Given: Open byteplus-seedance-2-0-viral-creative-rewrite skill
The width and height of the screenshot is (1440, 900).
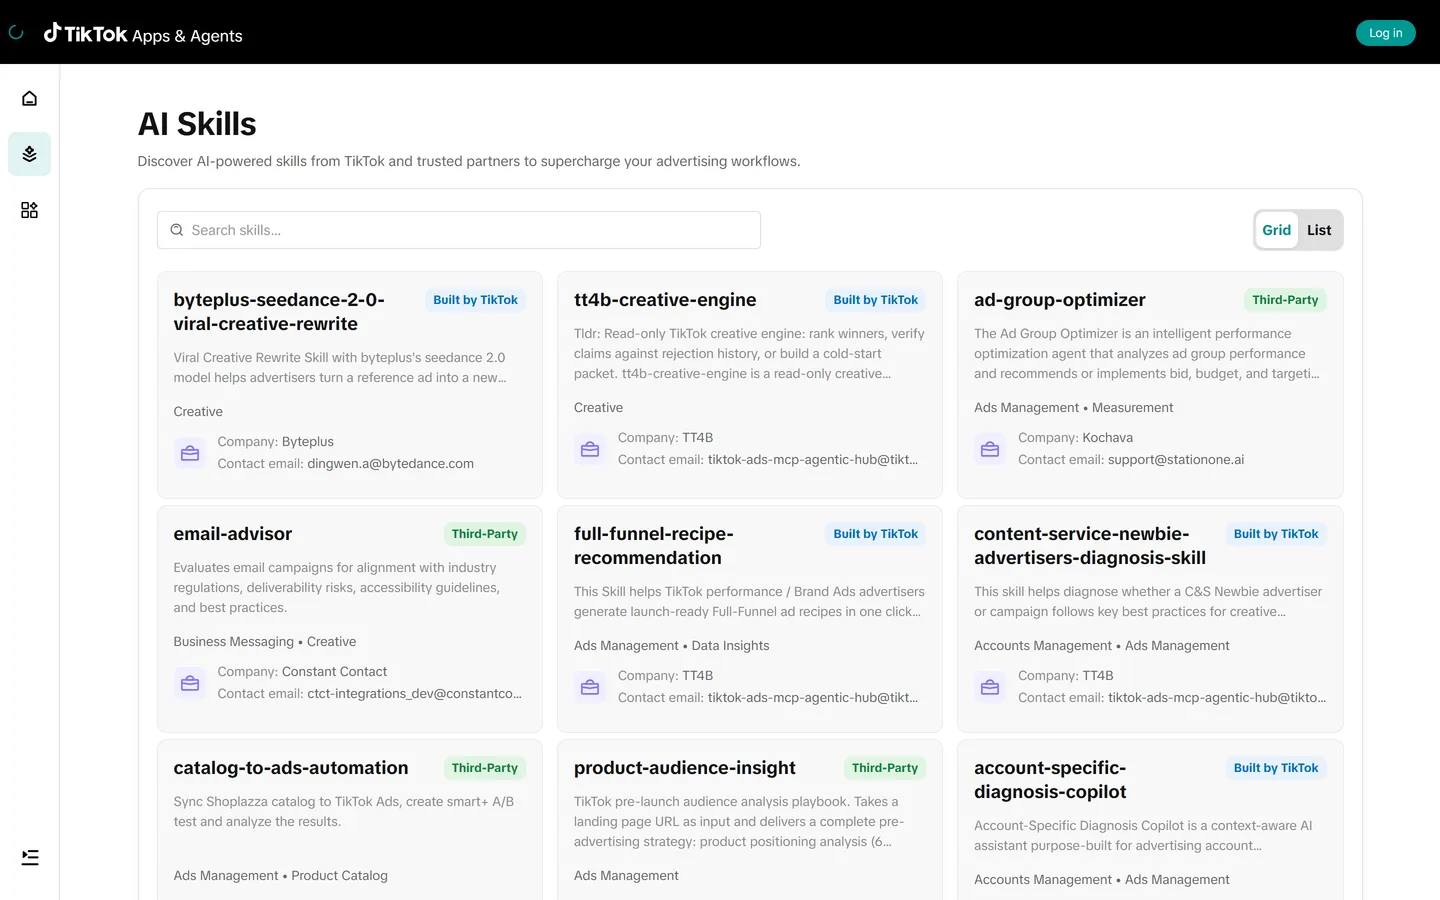Looking at the screenshot, I should coord(279,312).
